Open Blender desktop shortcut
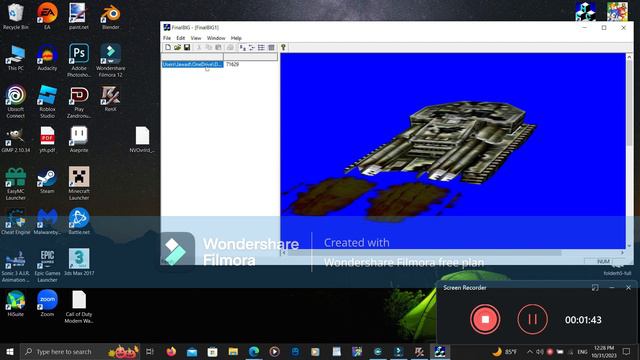 [x=111, y=17]
